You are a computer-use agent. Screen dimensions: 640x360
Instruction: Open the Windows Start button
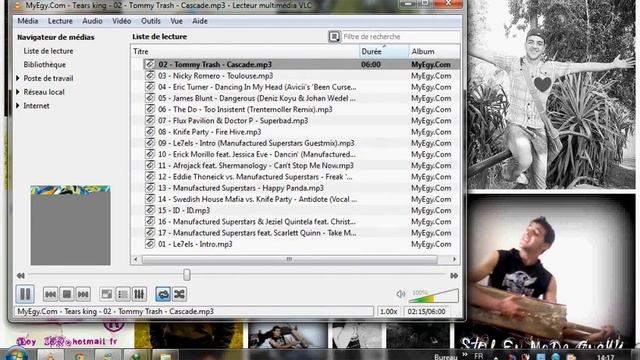[x=16, y=353]
